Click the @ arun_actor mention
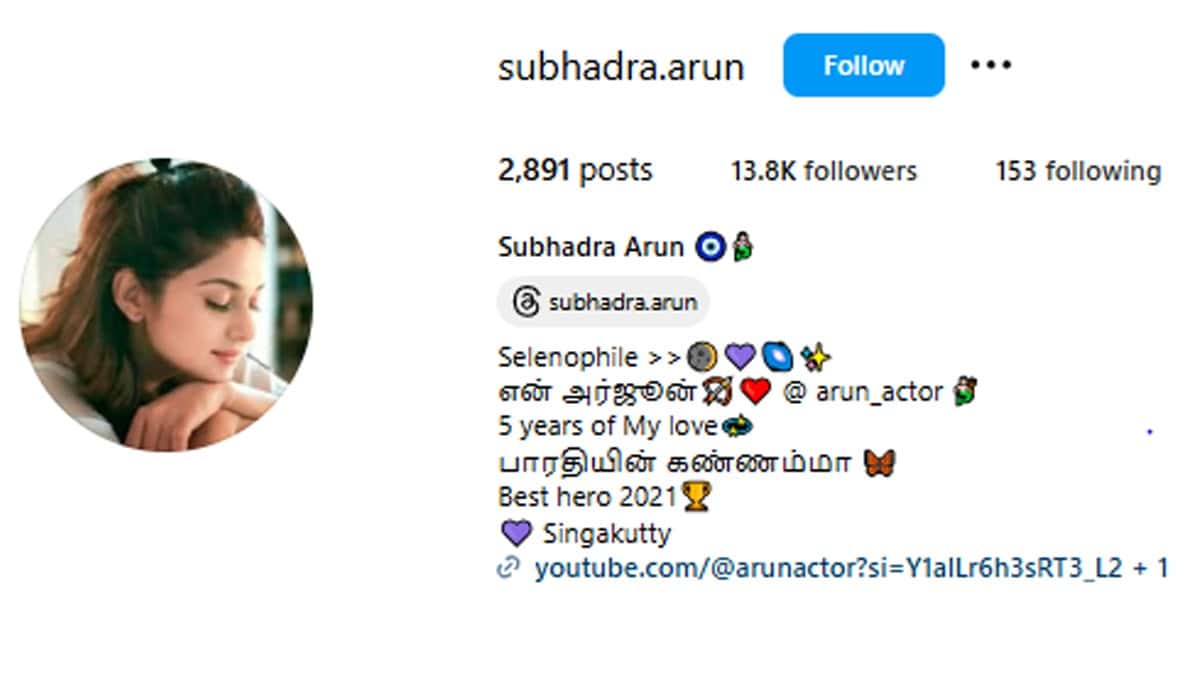 point(864,392)
